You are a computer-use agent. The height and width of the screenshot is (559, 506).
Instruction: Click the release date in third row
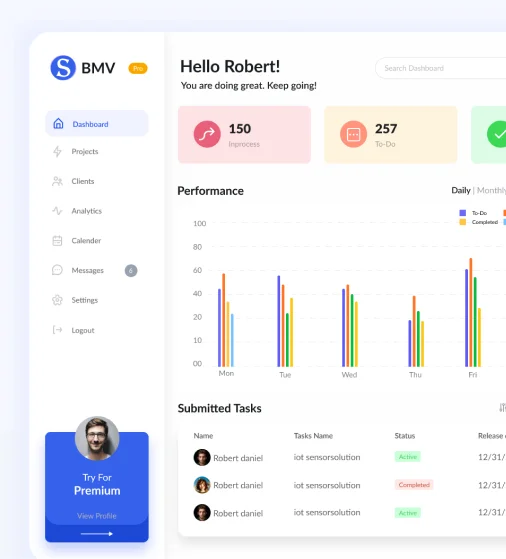492,512
